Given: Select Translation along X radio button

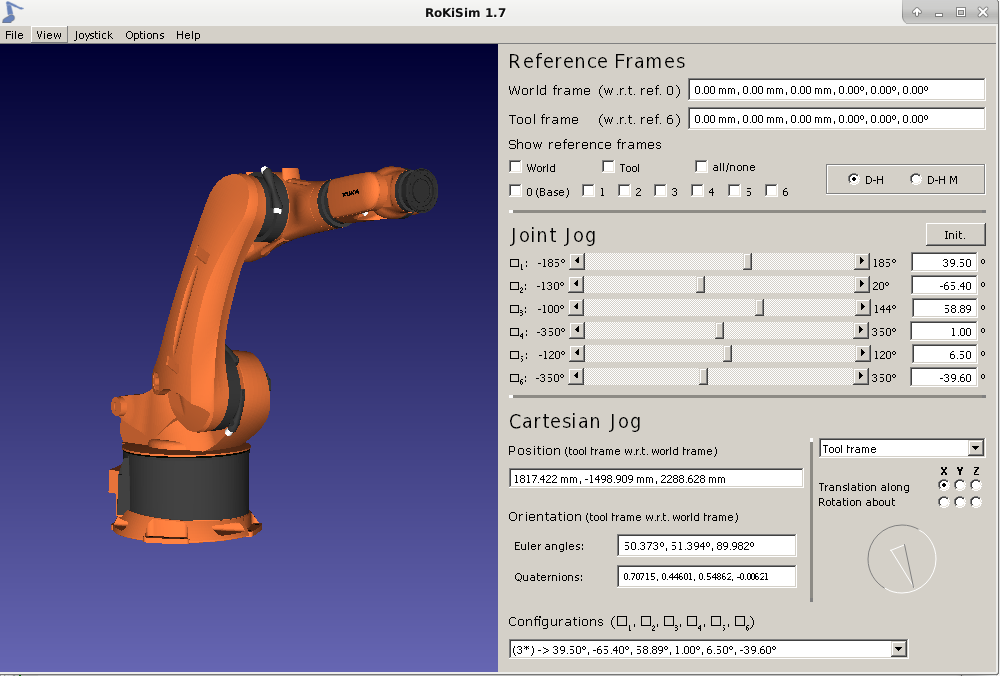Looking at the screenshot, I should click(944, 485).
